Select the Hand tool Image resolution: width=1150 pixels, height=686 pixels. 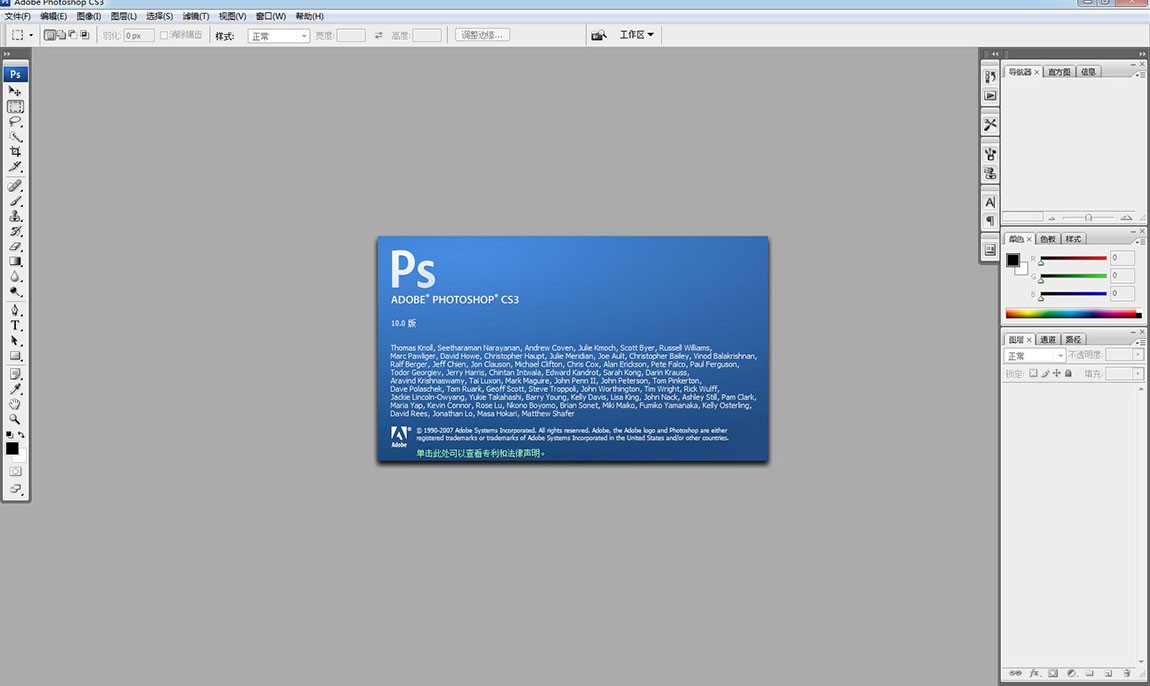[x=15, y=404]
